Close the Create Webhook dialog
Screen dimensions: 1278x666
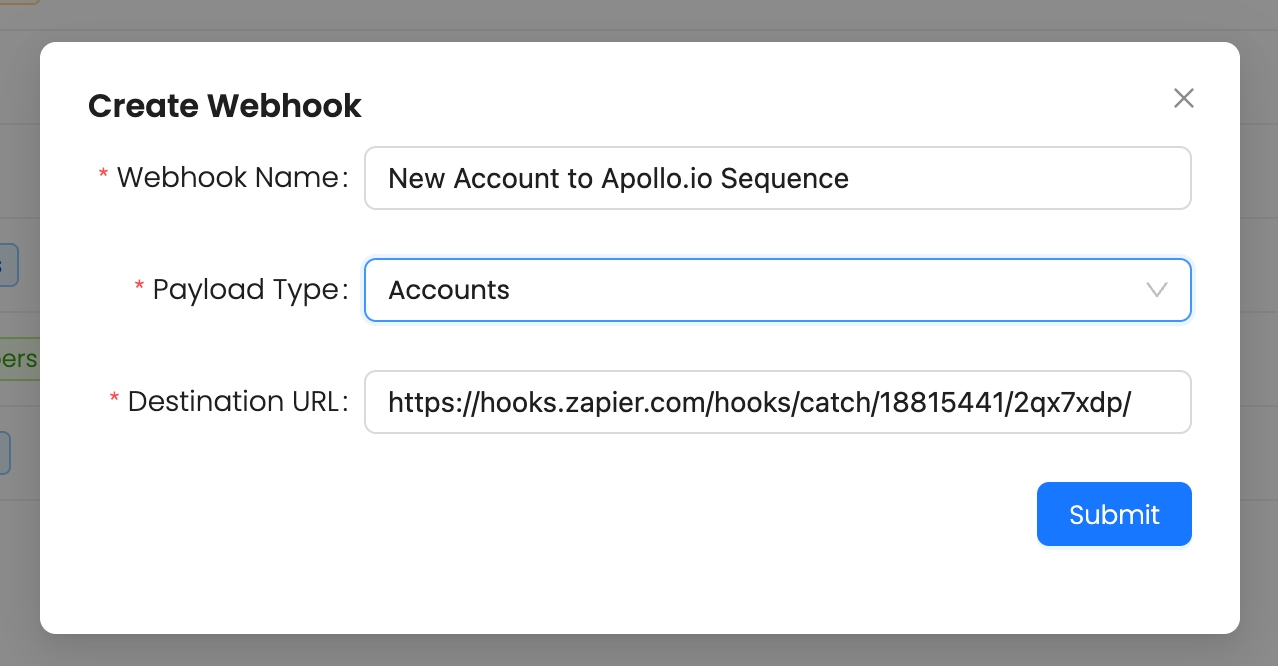[1184, 98]
